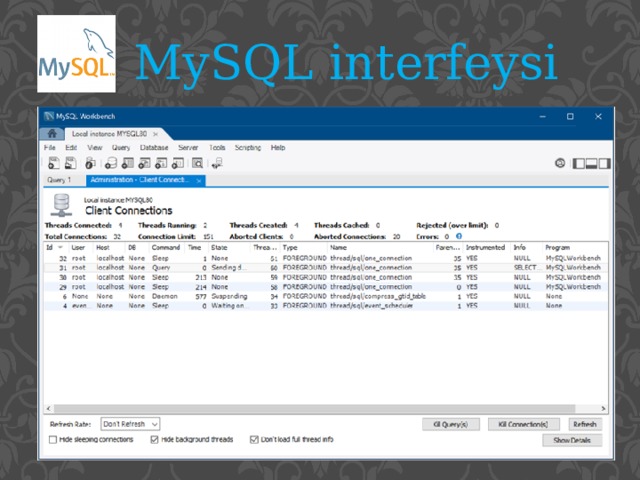Viewport: 640px width, 480px height.
Task: Open the Server menu
Action: [188, 147]
